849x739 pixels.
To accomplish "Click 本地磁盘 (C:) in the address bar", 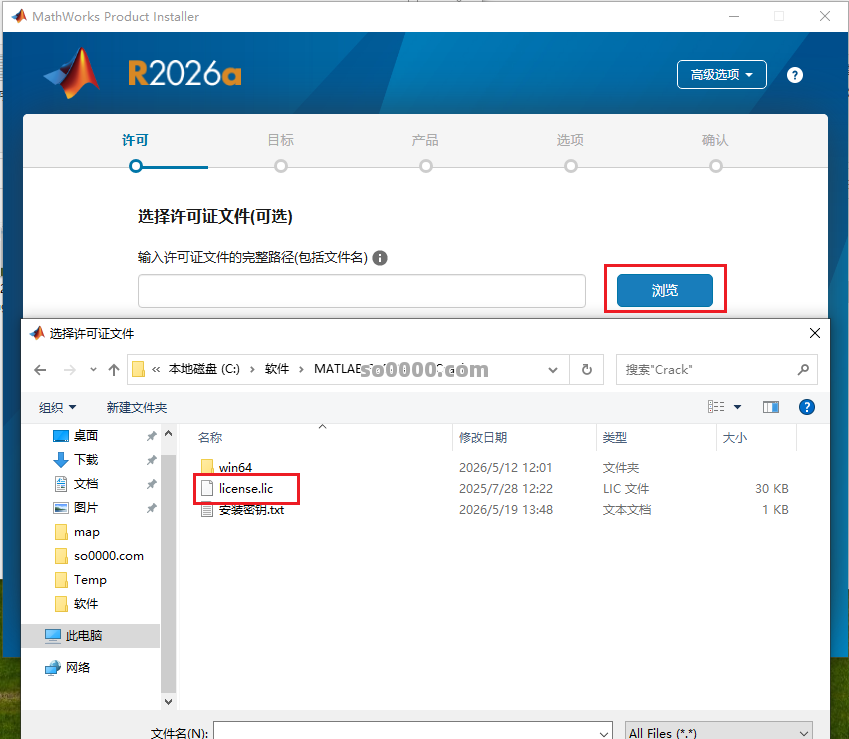I will (204, 369).
